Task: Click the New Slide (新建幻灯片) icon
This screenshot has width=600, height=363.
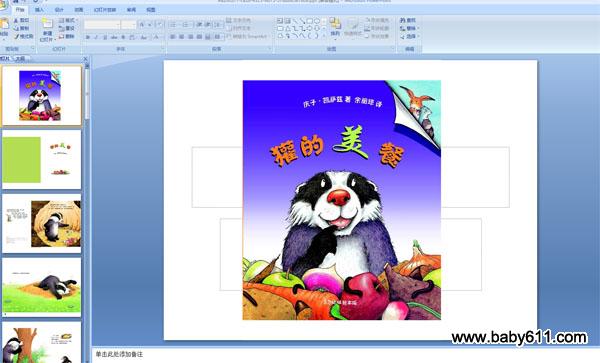Action: click(47, 23)
